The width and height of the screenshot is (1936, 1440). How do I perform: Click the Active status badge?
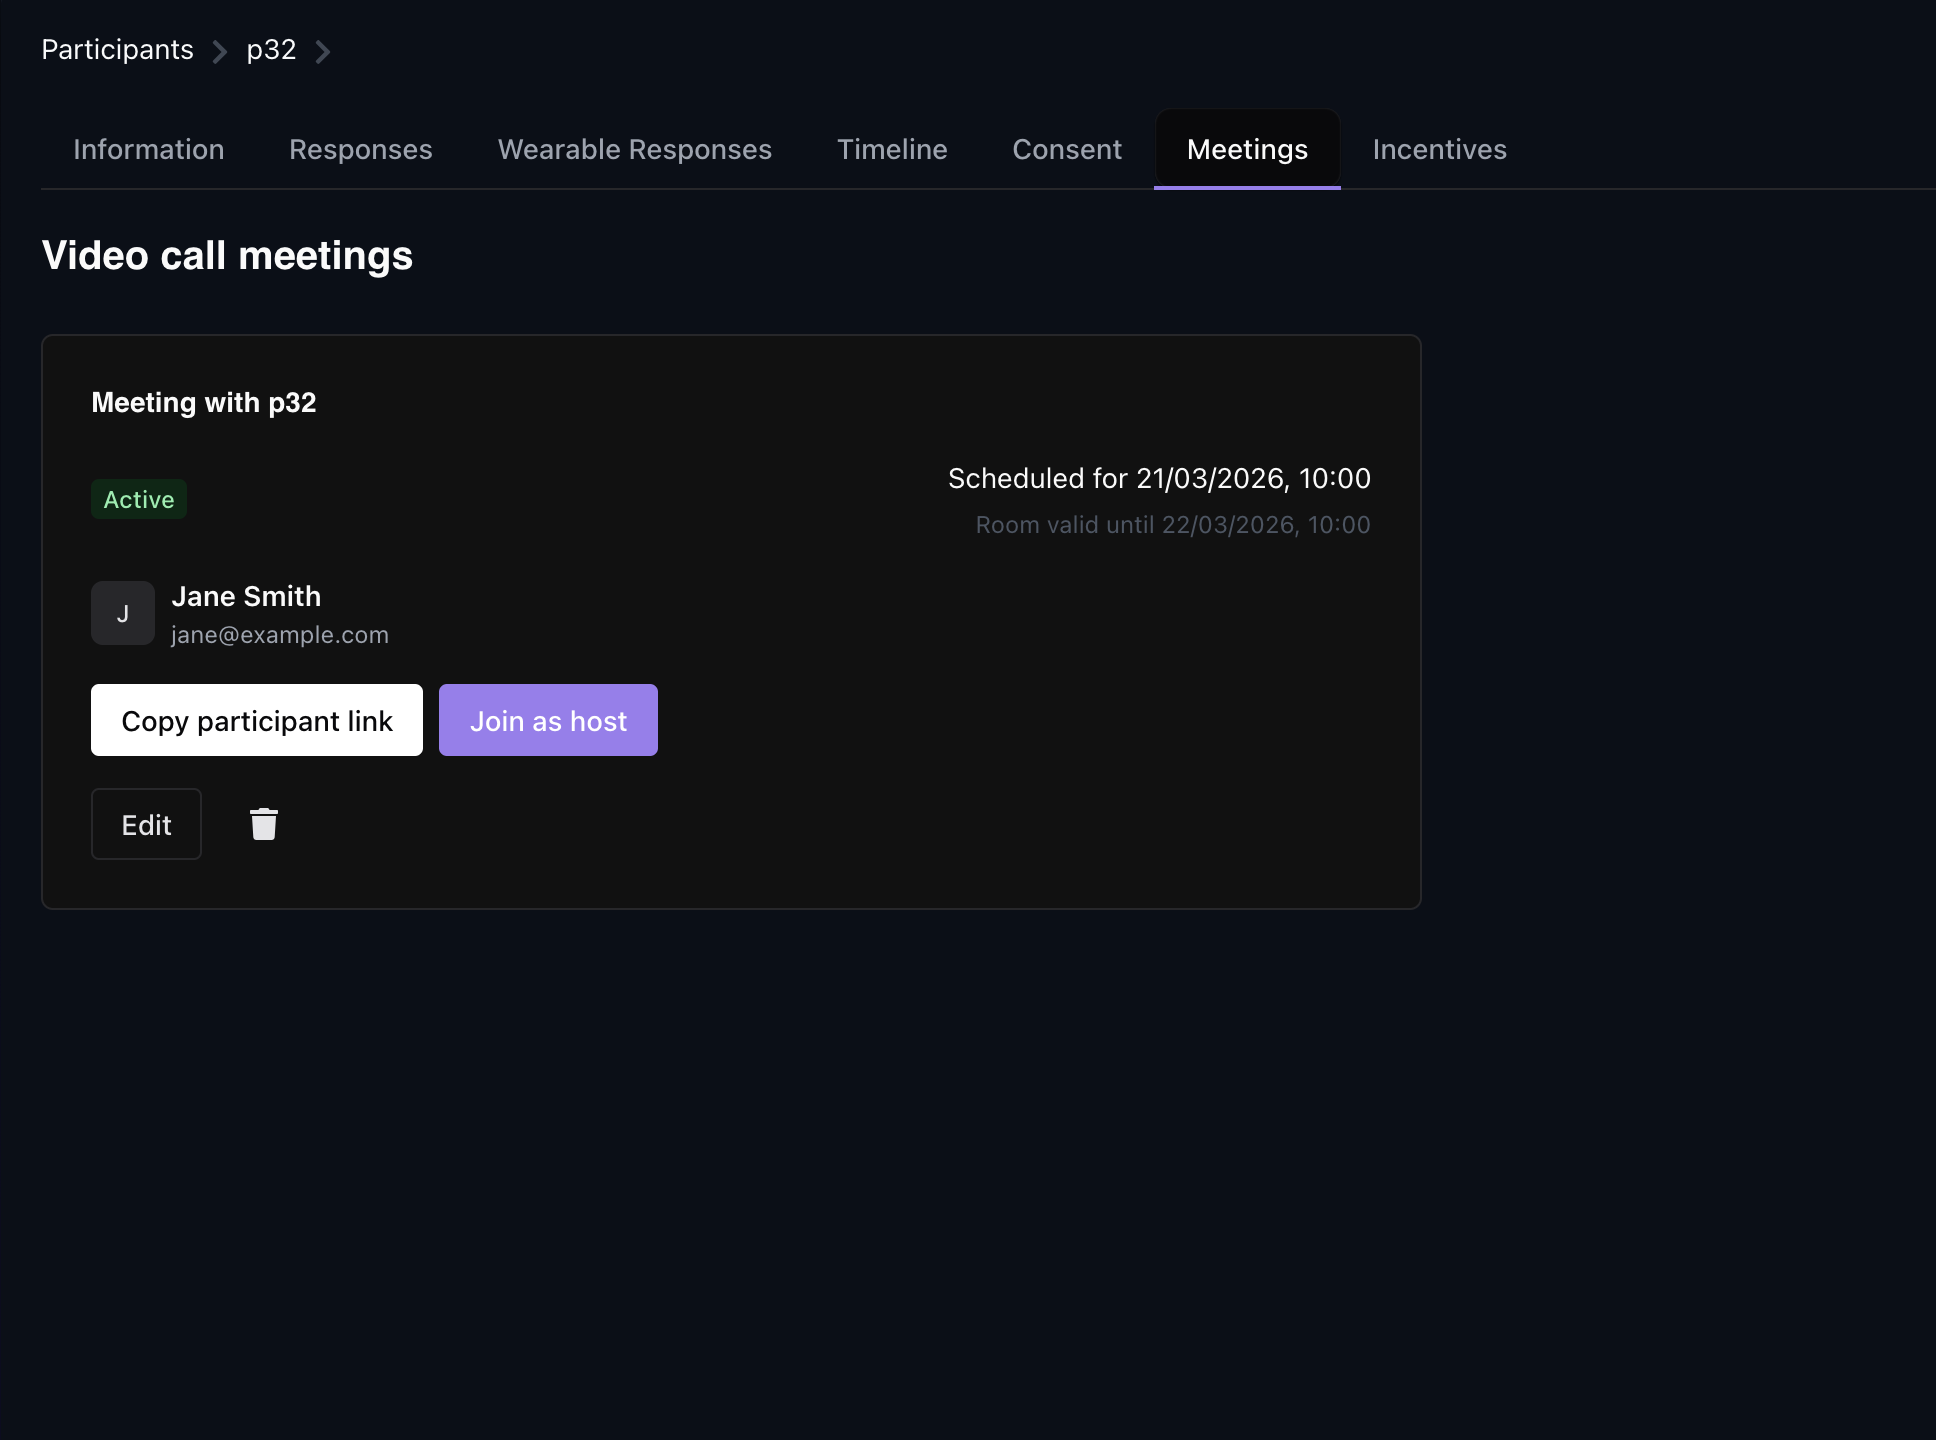click(x=139, y=499)
